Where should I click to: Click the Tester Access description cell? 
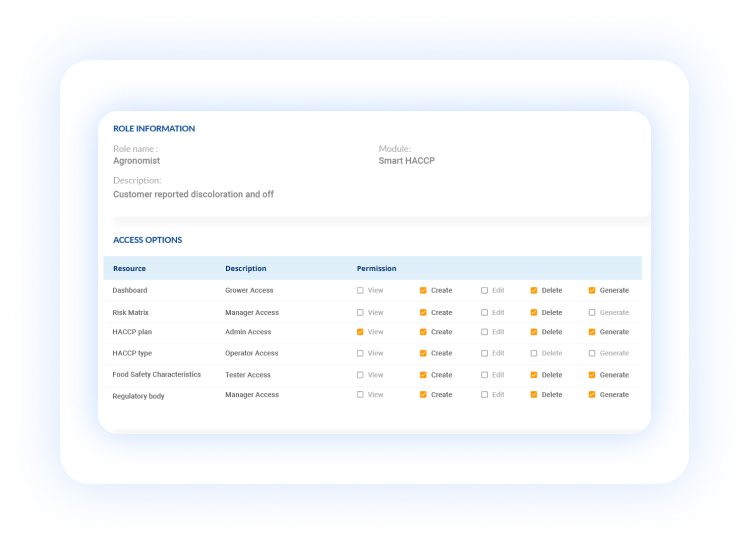coord(248,375)
